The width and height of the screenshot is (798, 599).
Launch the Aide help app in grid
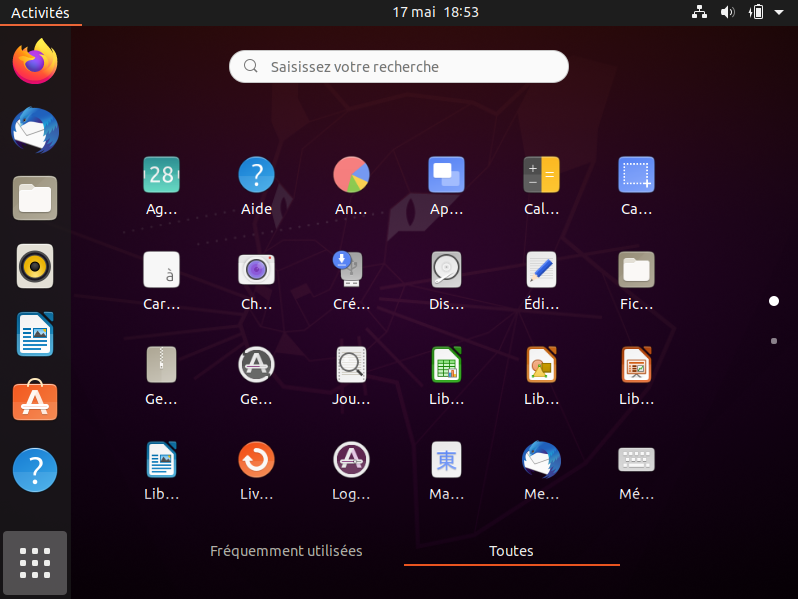[256, 175]
